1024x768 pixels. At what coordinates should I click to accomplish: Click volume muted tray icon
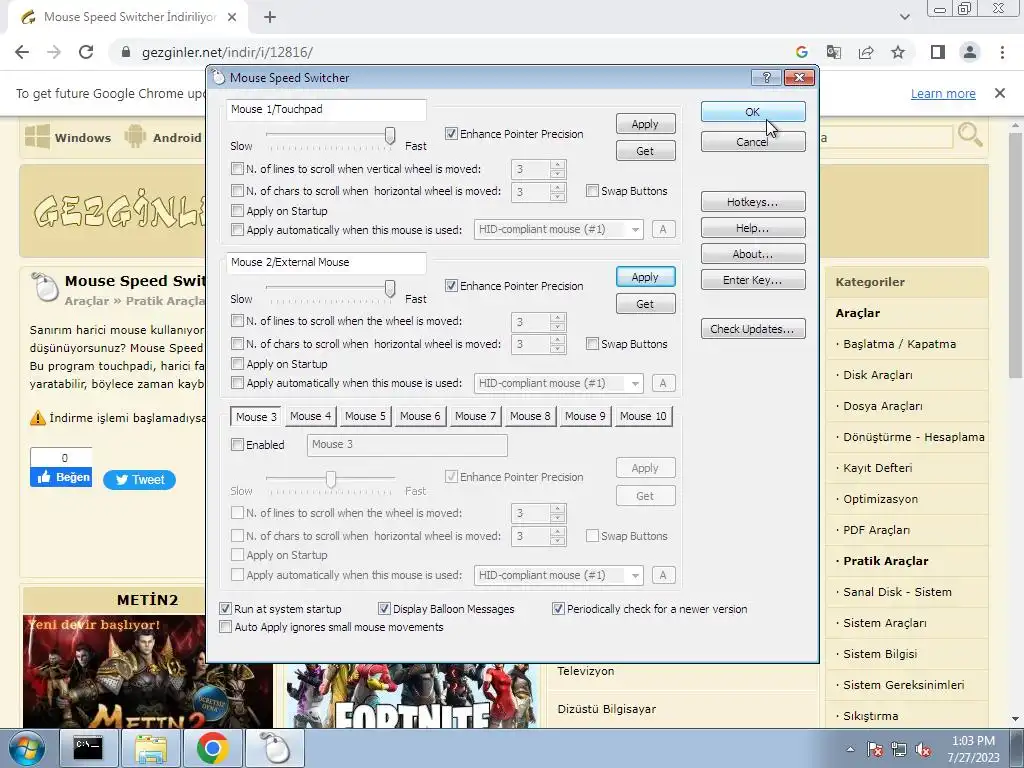coord(923,749)
